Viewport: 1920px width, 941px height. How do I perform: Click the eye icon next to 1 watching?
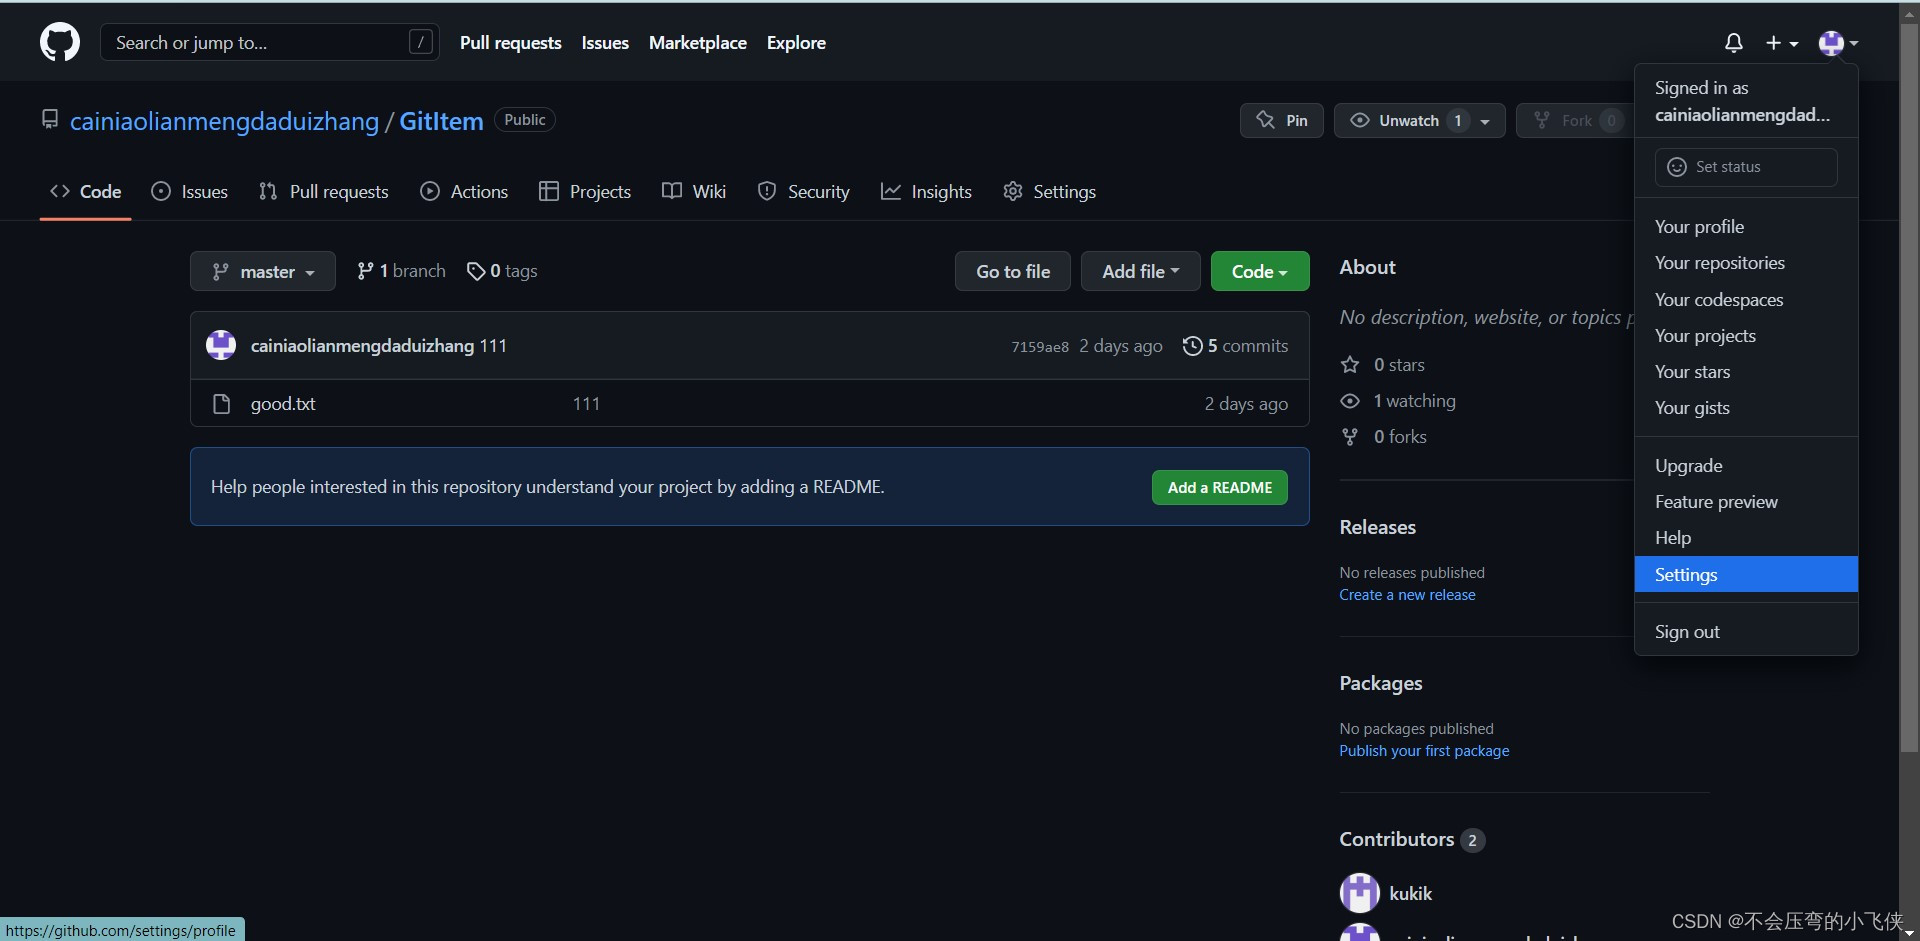pos(1350,401)
